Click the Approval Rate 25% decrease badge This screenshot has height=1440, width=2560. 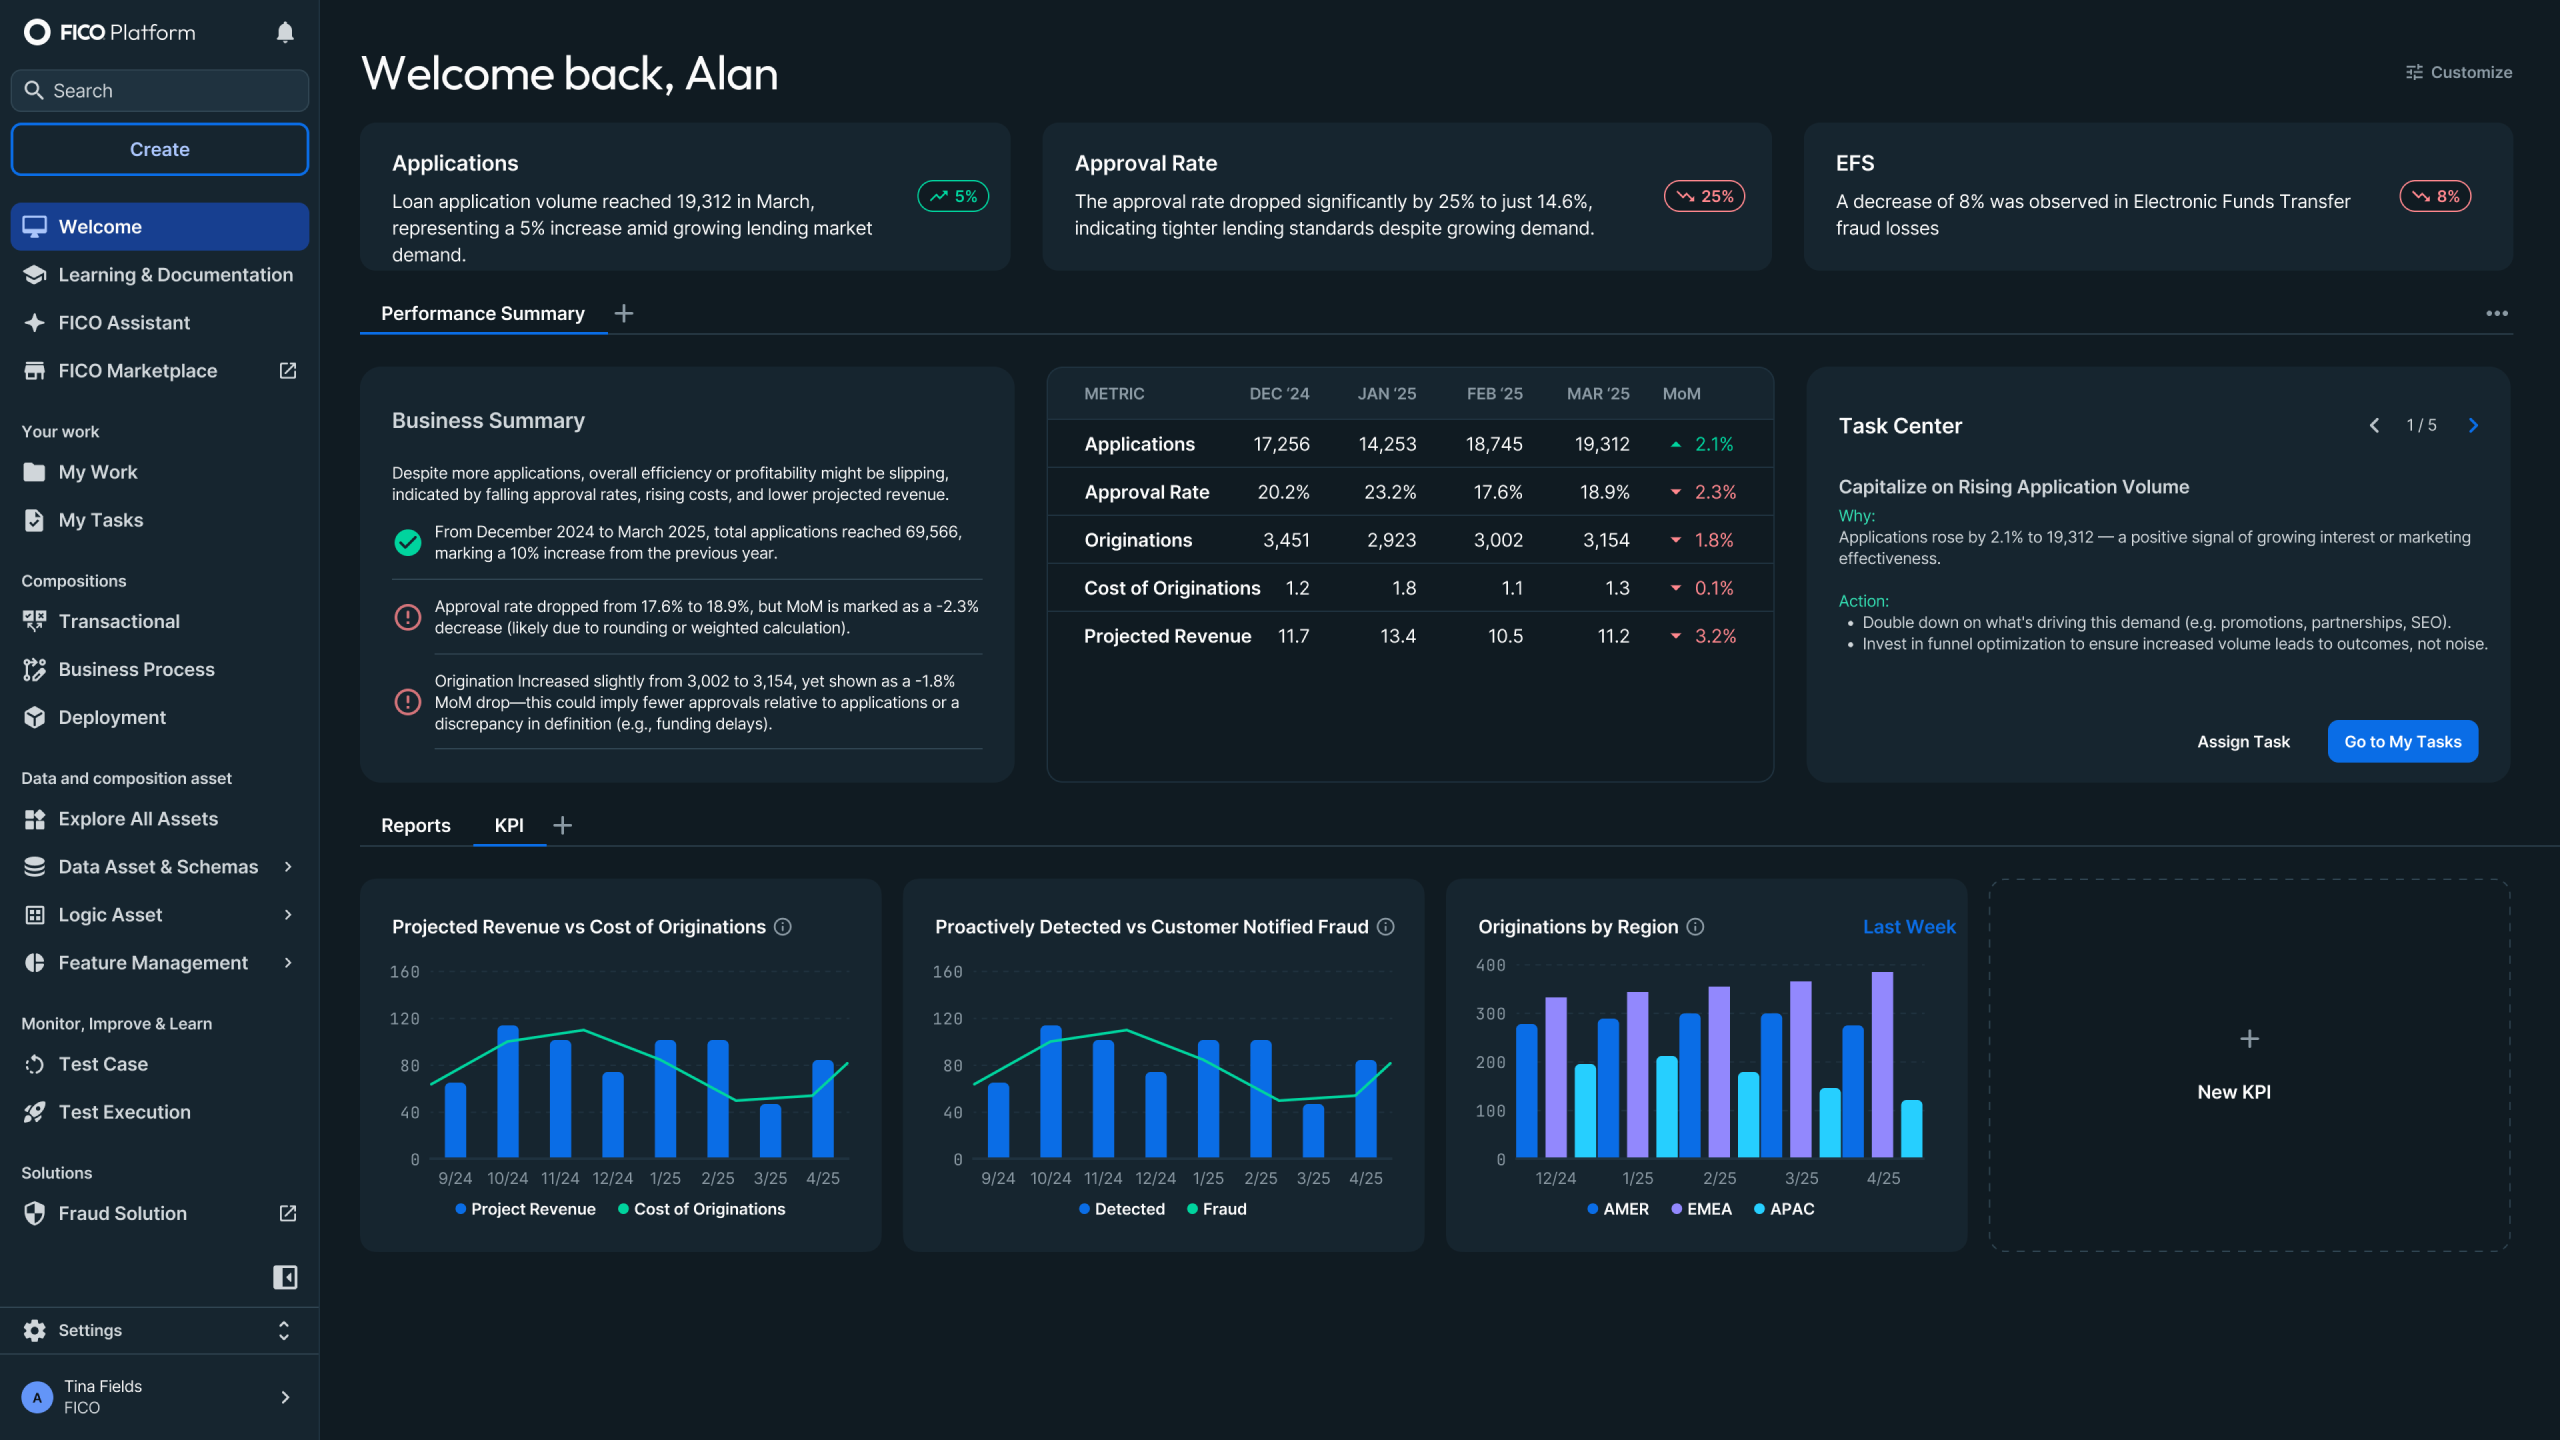point(1704,196)
